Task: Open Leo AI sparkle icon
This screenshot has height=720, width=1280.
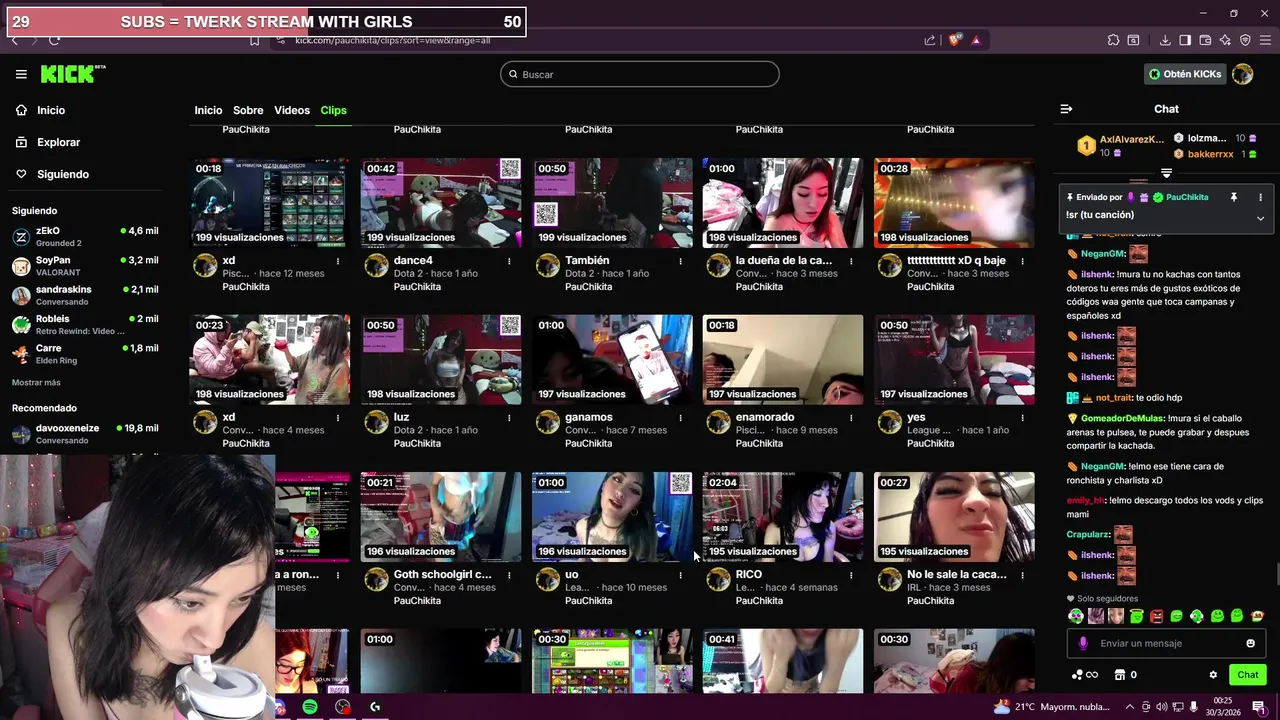Action: click(1225, 40)
